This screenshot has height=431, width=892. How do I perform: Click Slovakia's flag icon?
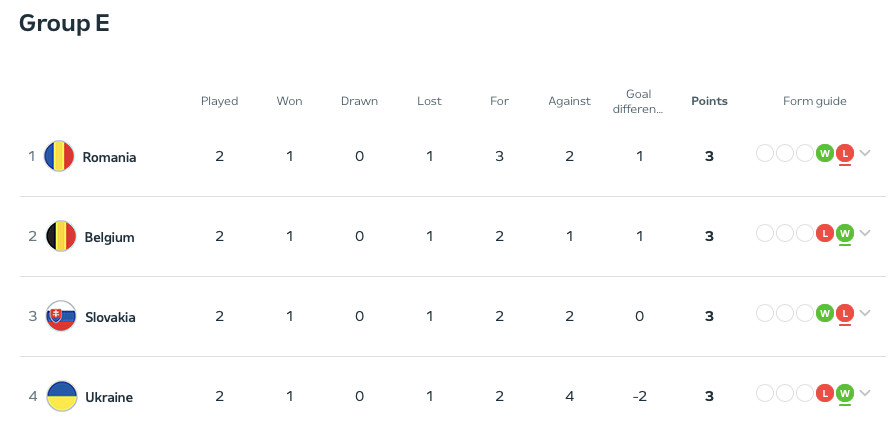61,317
